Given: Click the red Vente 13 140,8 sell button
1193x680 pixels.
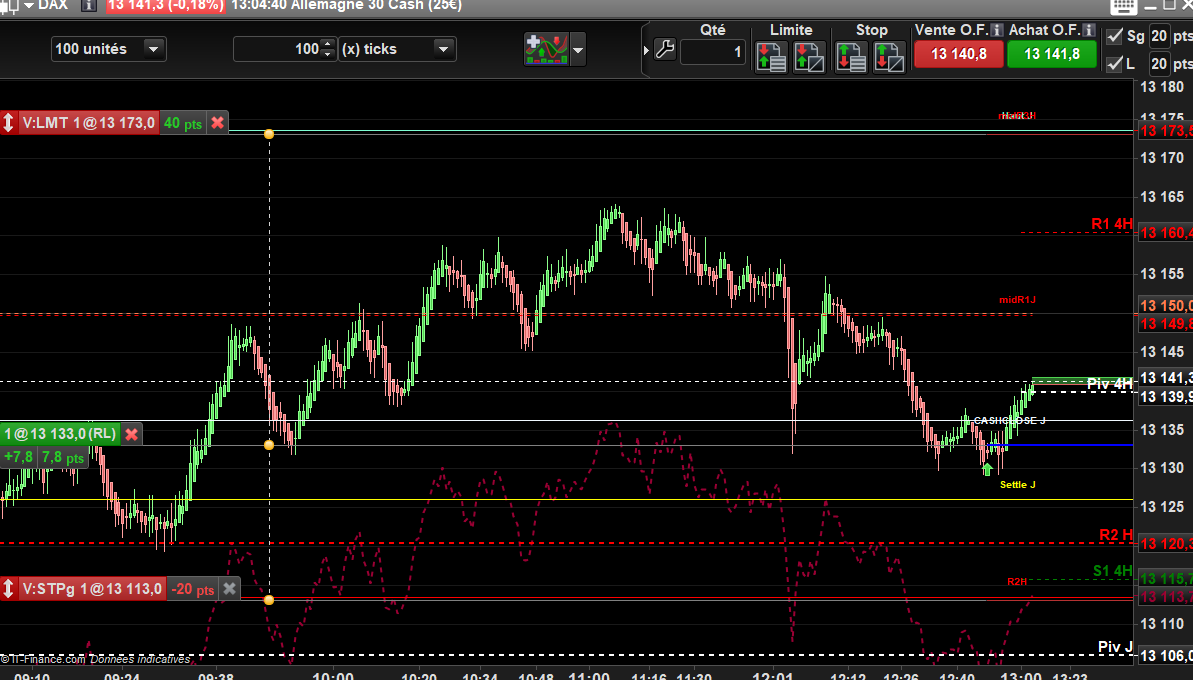Looking at the screenshot, I should point(959,54).
